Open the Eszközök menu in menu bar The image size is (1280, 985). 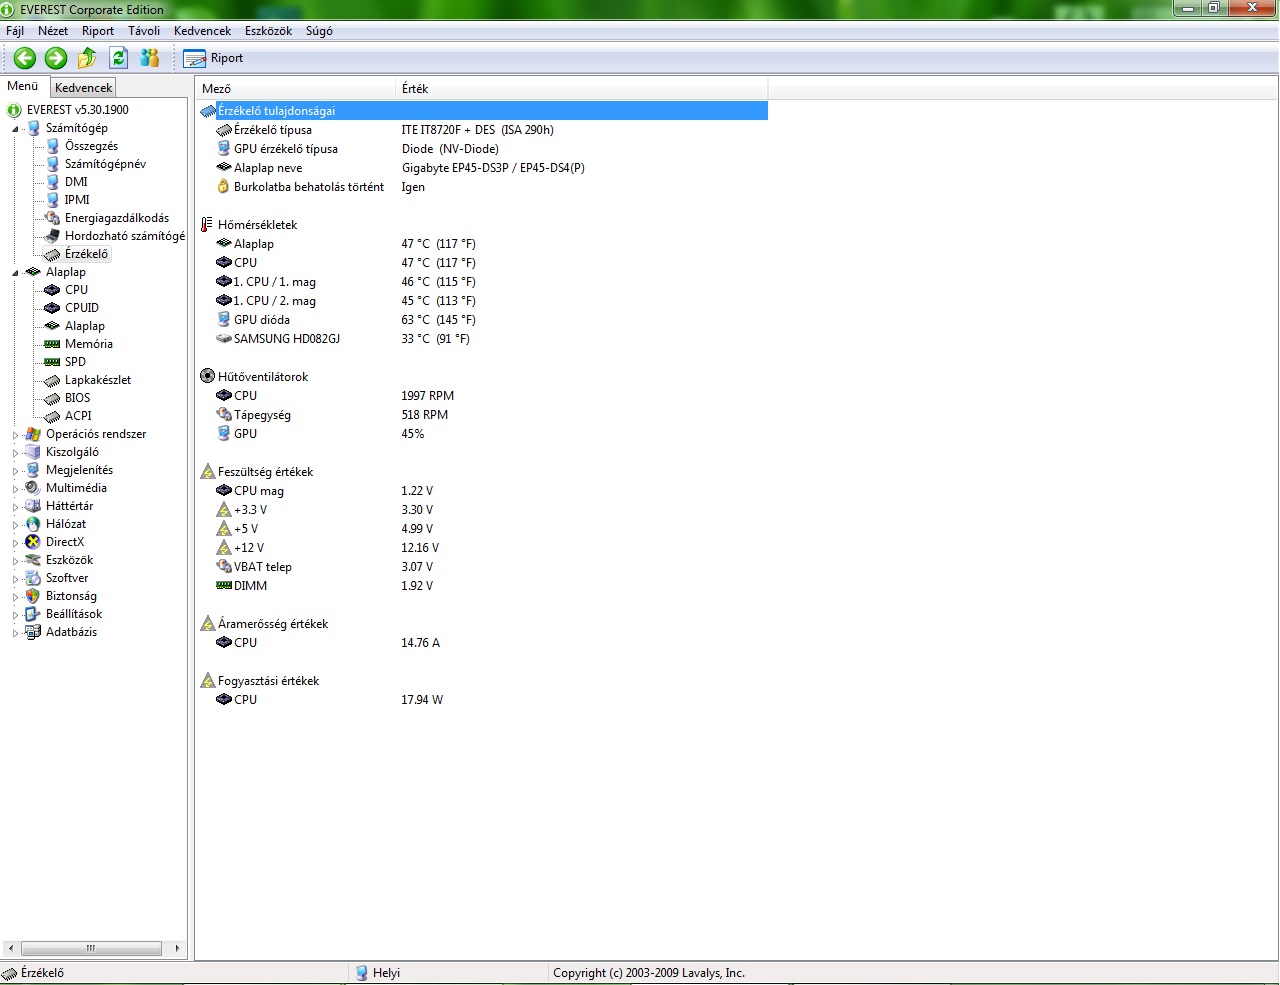268,31
